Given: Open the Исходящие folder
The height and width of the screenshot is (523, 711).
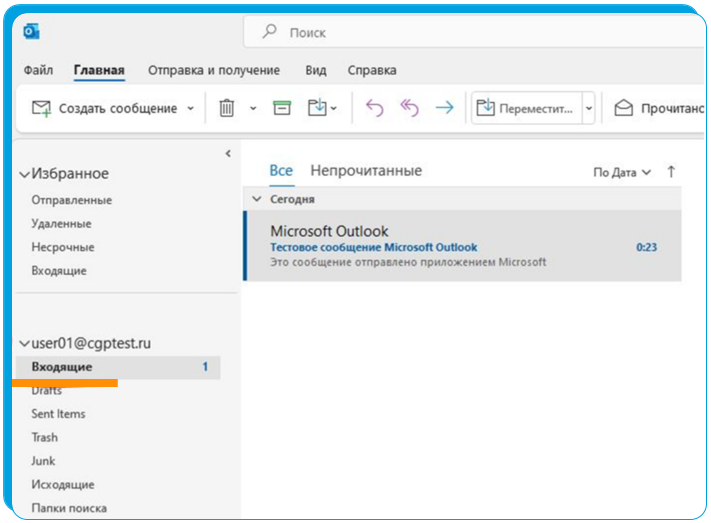Looking at the screenshot, I should [63, 484].
